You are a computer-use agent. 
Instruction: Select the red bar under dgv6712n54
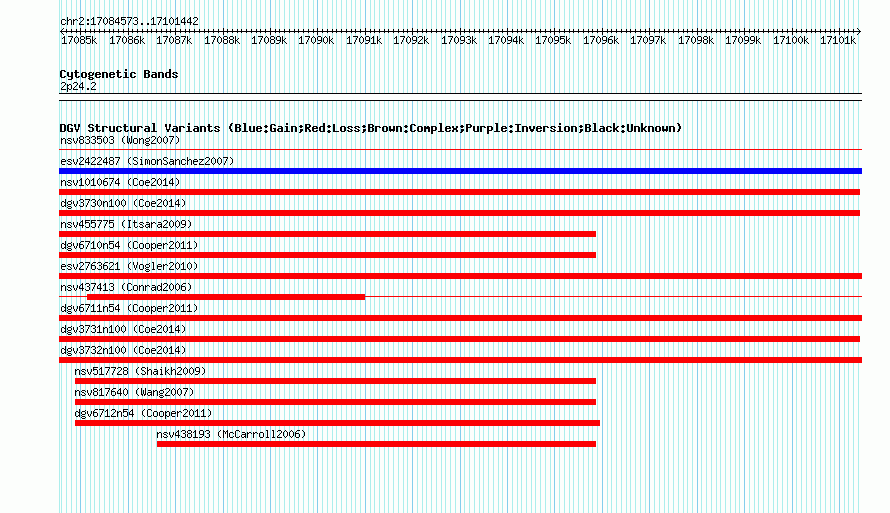(337, 423)
